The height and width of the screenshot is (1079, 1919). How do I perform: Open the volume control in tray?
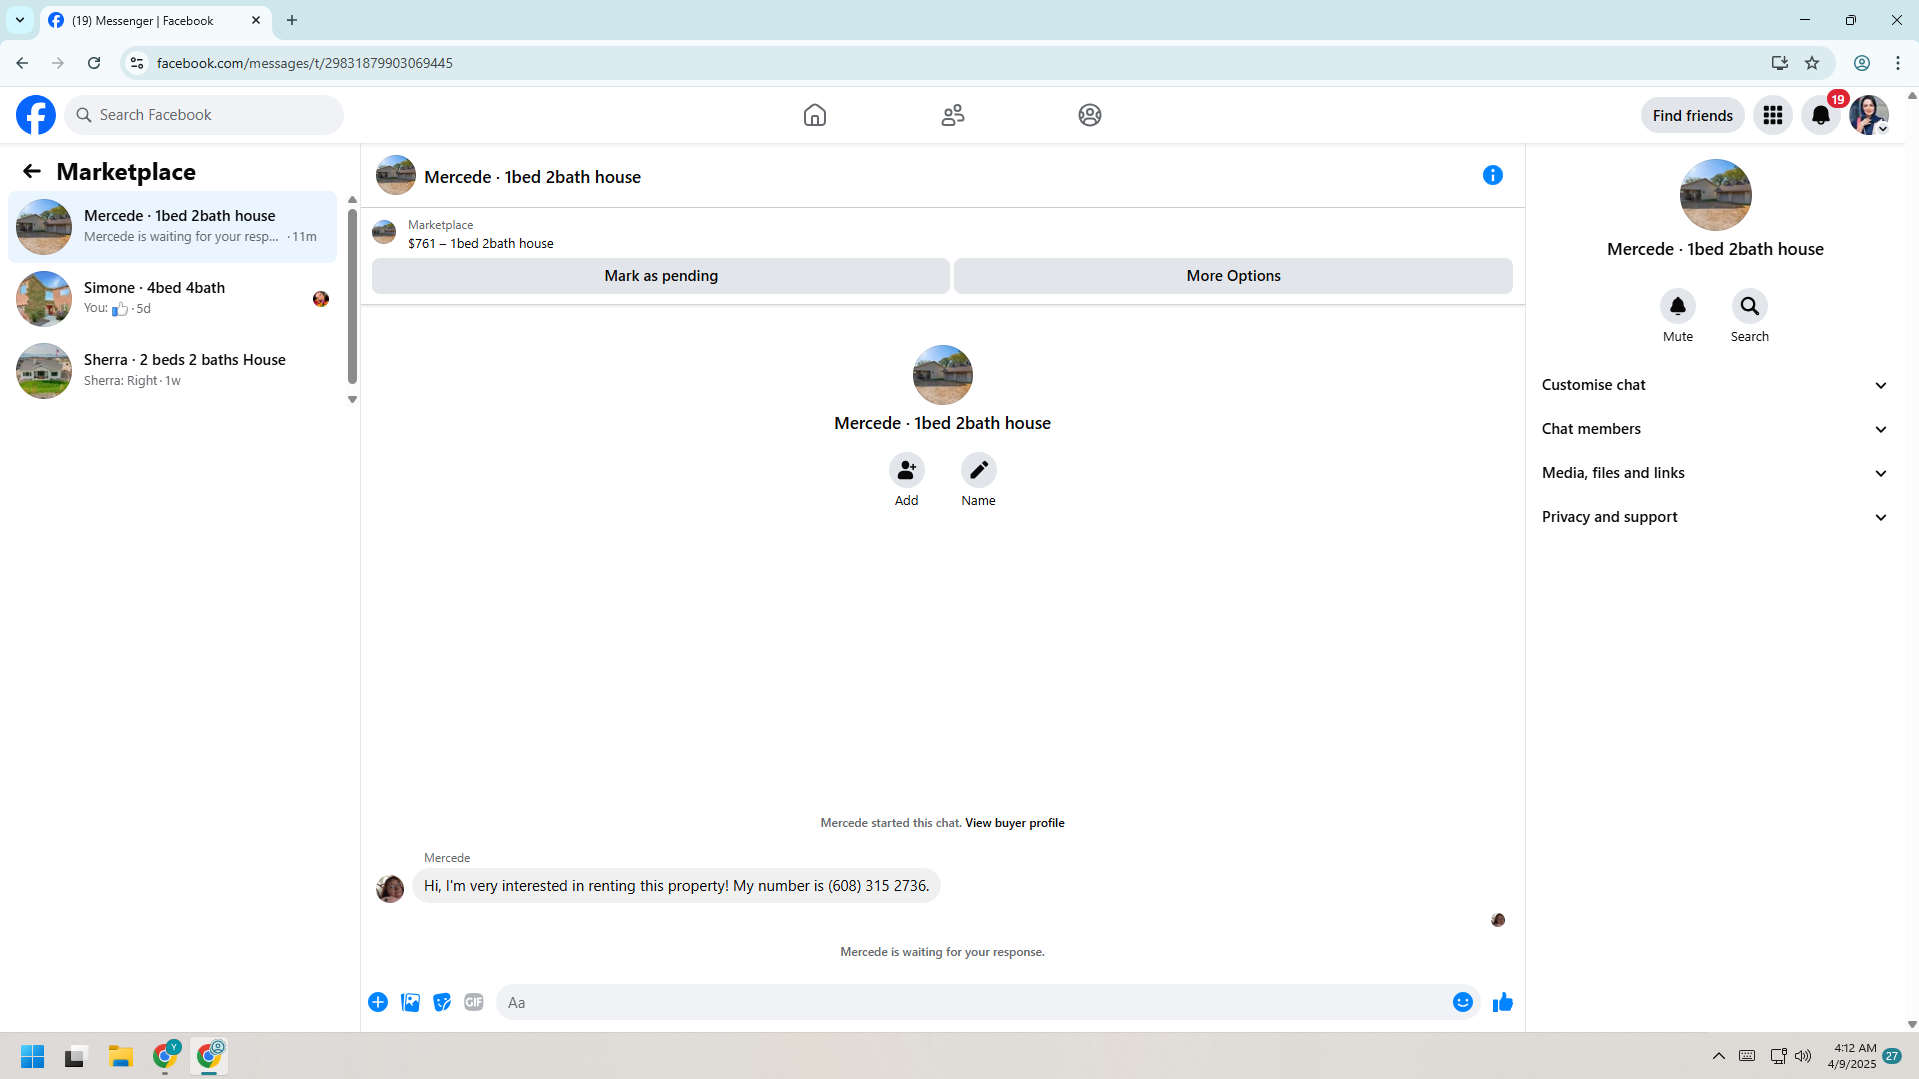1803,1056
